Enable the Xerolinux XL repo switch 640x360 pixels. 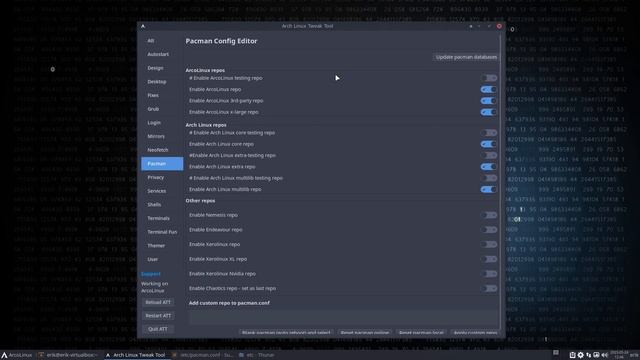pos(489,259)
